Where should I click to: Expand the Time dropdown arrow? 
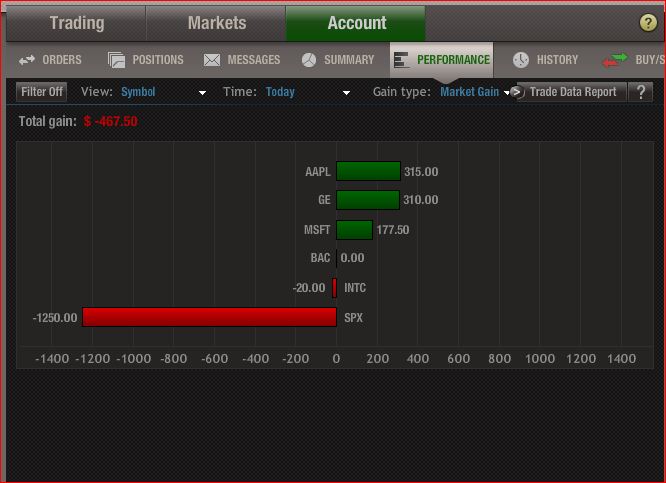click(x=347, y=93)
